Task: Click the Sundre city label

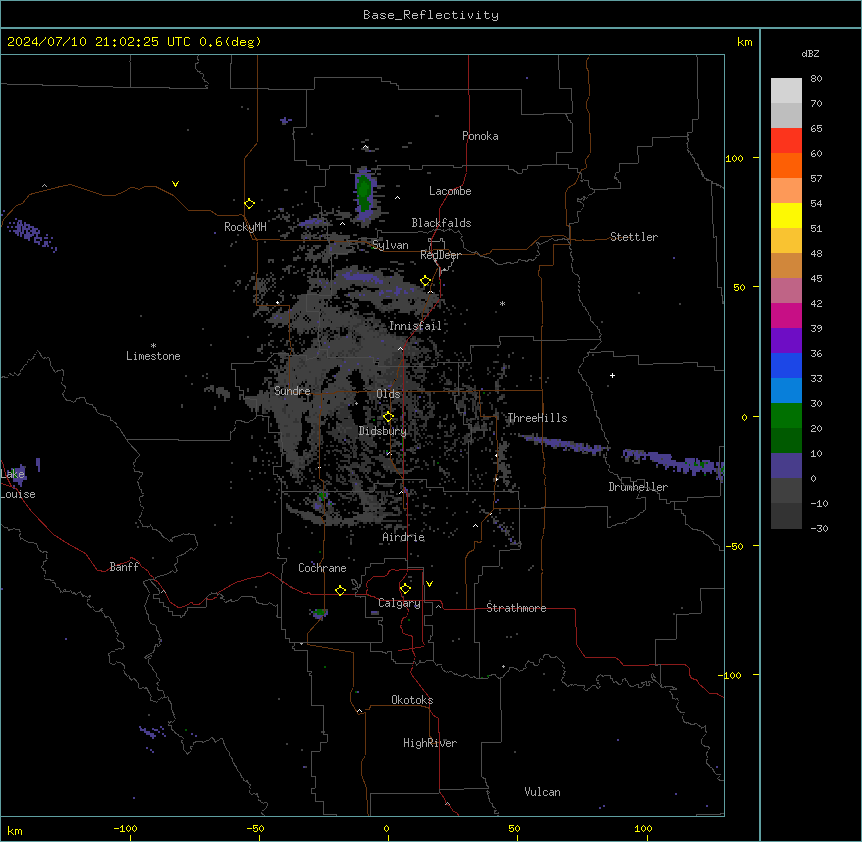Action: [x=292, y=391]
